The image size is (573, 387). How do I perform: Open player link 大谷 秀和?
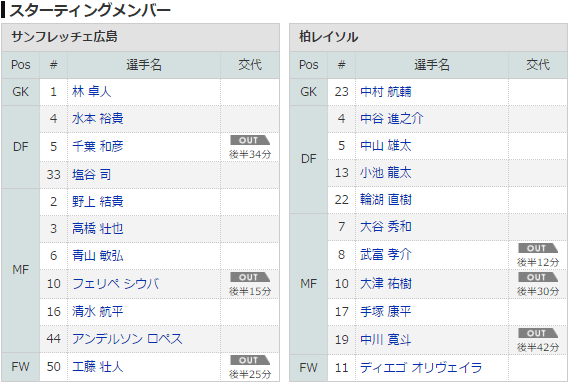[386, 227]
